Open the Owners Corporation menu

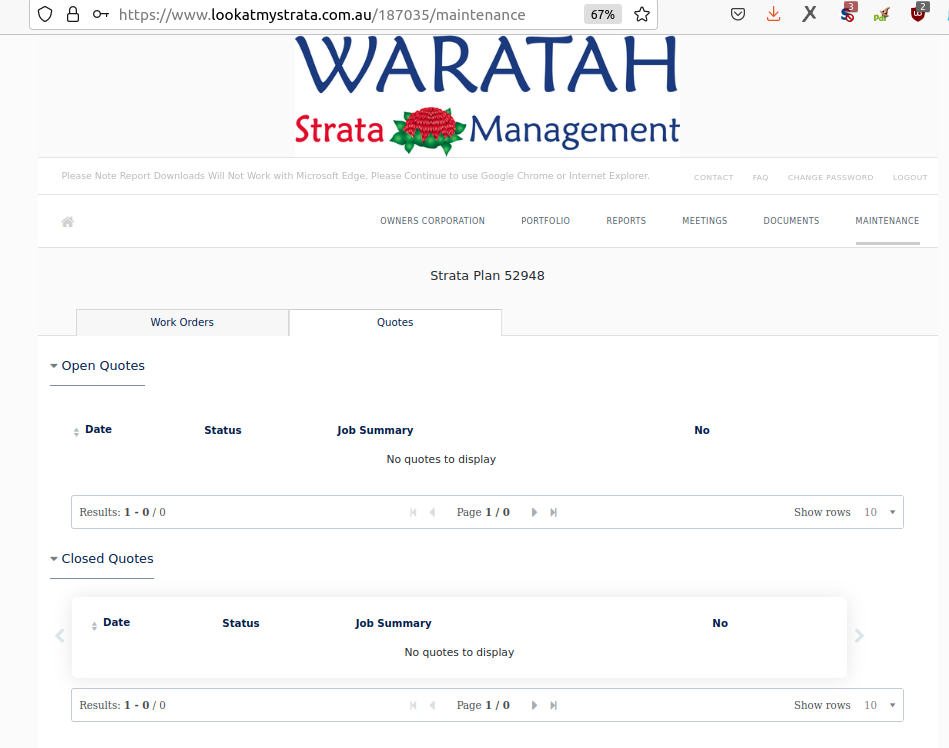coord(432,221)
